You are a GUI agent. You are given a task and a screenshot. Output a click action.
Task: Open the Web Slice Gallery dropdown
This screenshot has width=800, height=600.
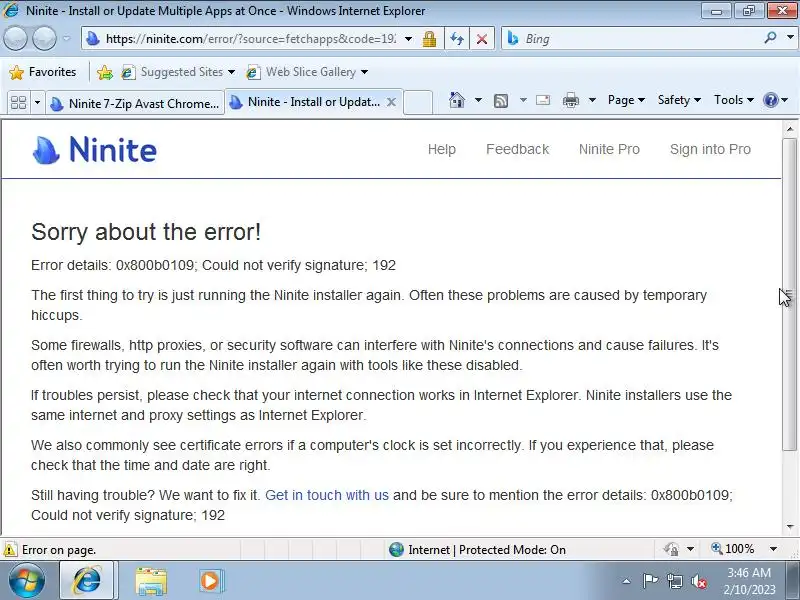307,72
